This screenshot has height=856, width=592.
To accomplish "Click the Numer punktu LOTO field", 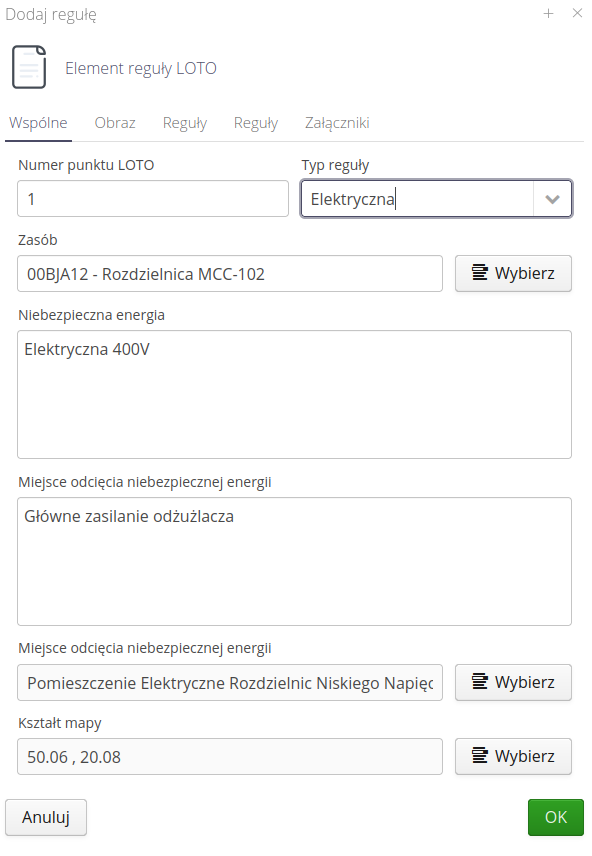I will click(153, 199).
